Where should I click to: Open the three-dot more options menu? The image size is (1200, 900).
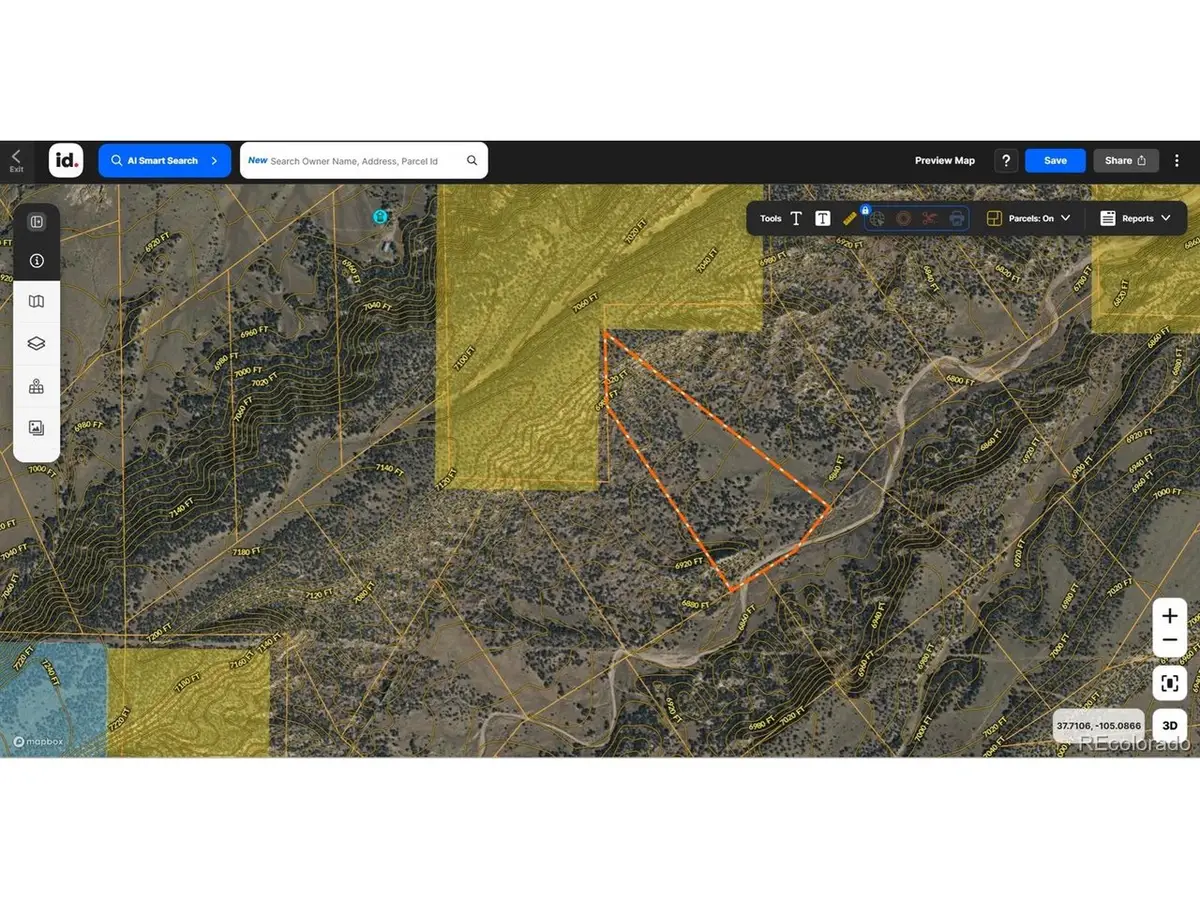(x=1177, y=160)
